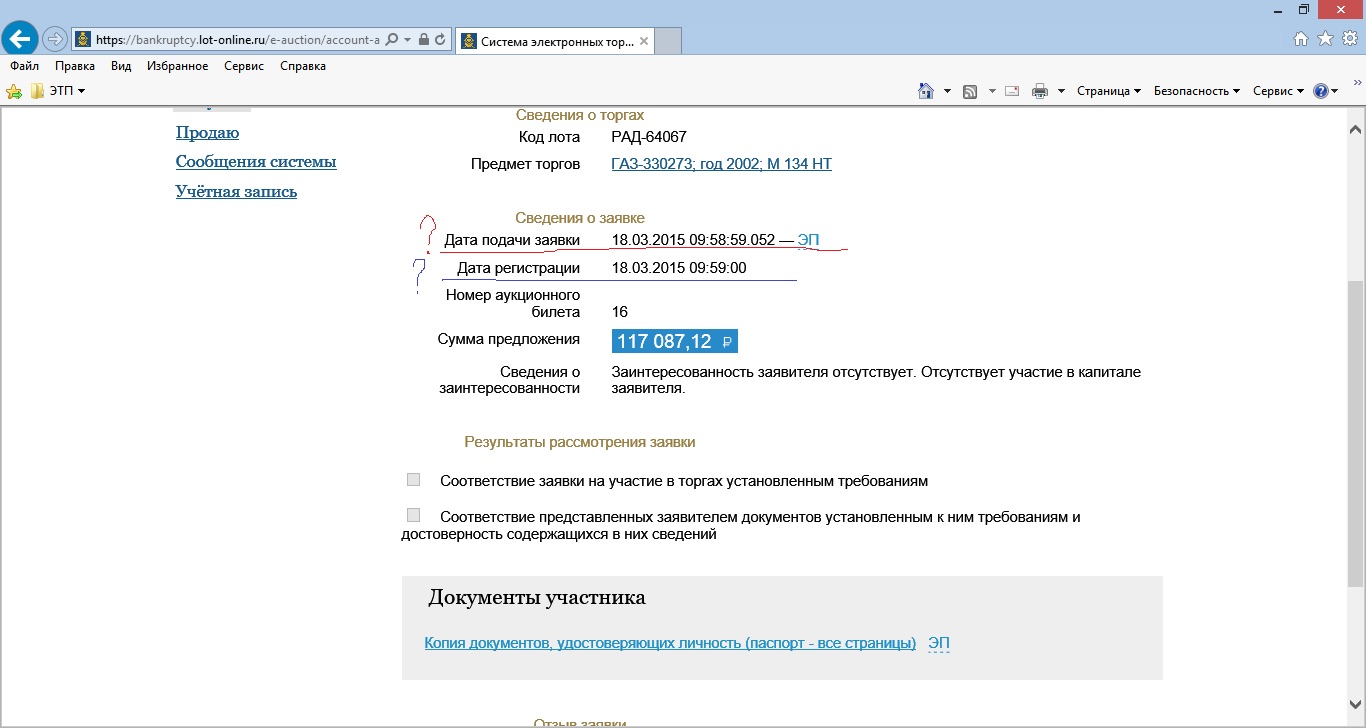Image resolution: width=1366 pixels, height=728 pixels.
Task: Click the passport copy document link
Action: 670,643
